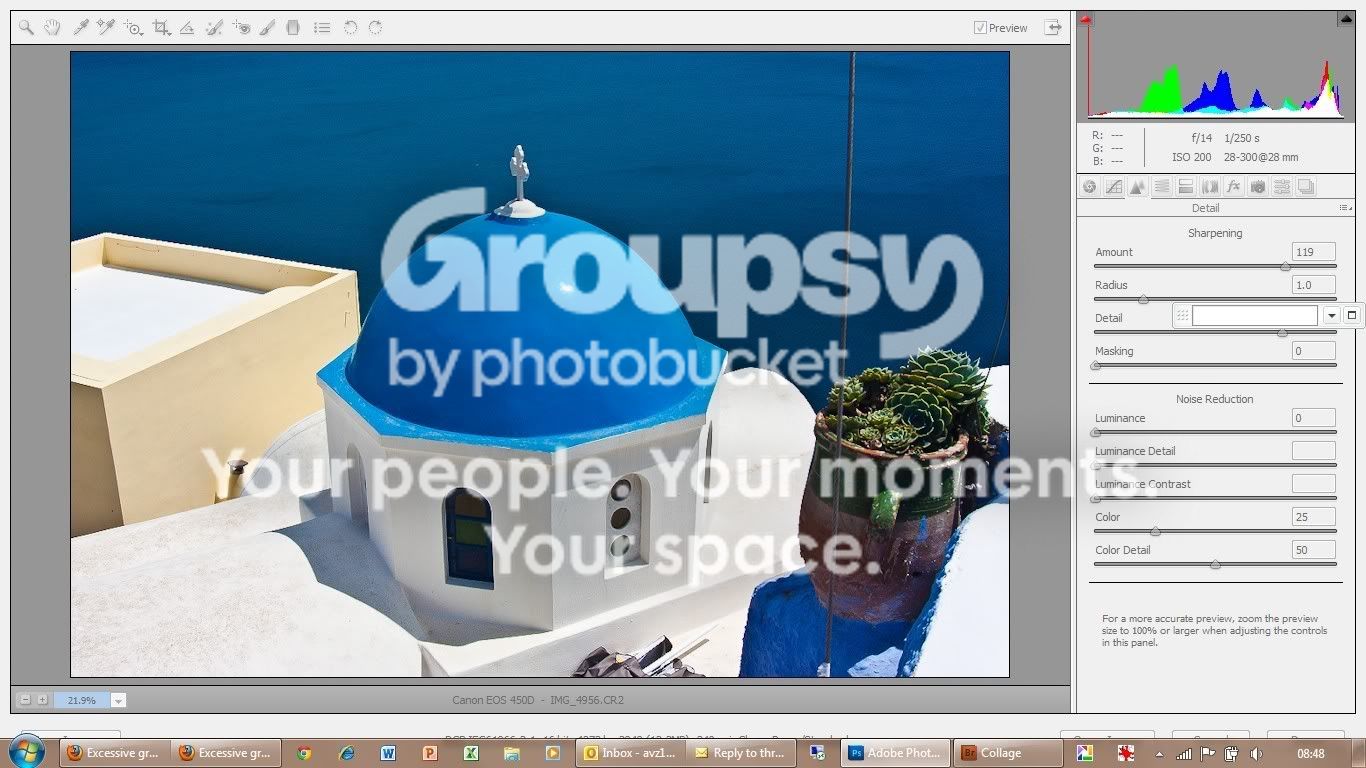Select the Spot Removal tool
This screenshot has width=1366, height=768.
tap(214, 28)
